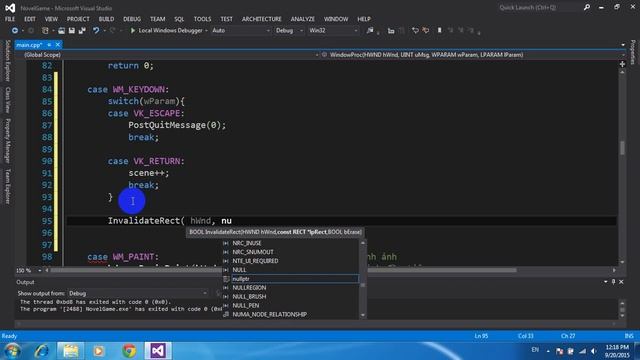
Task: Select NULLREGION in the IntelliSense list
Action: (x=291, y=288)
